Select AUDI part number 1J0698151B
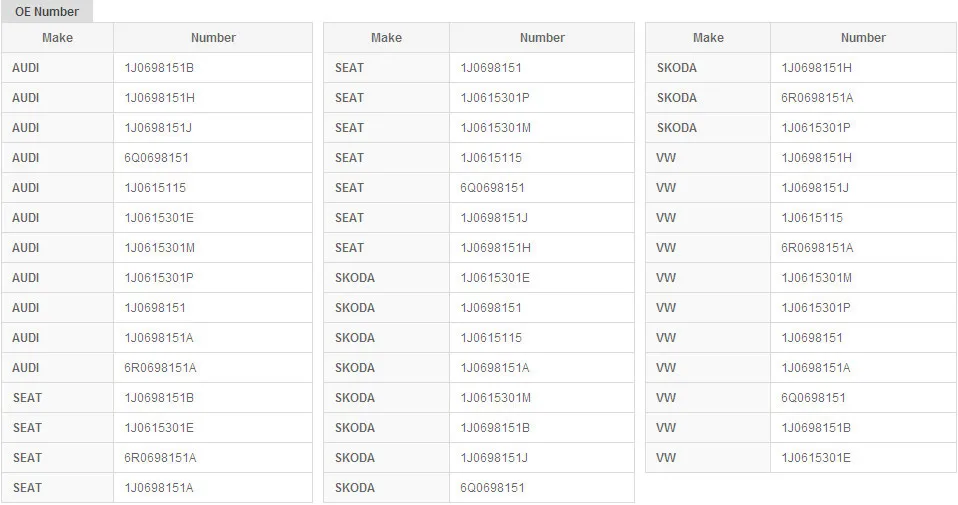 pos(159,68)
